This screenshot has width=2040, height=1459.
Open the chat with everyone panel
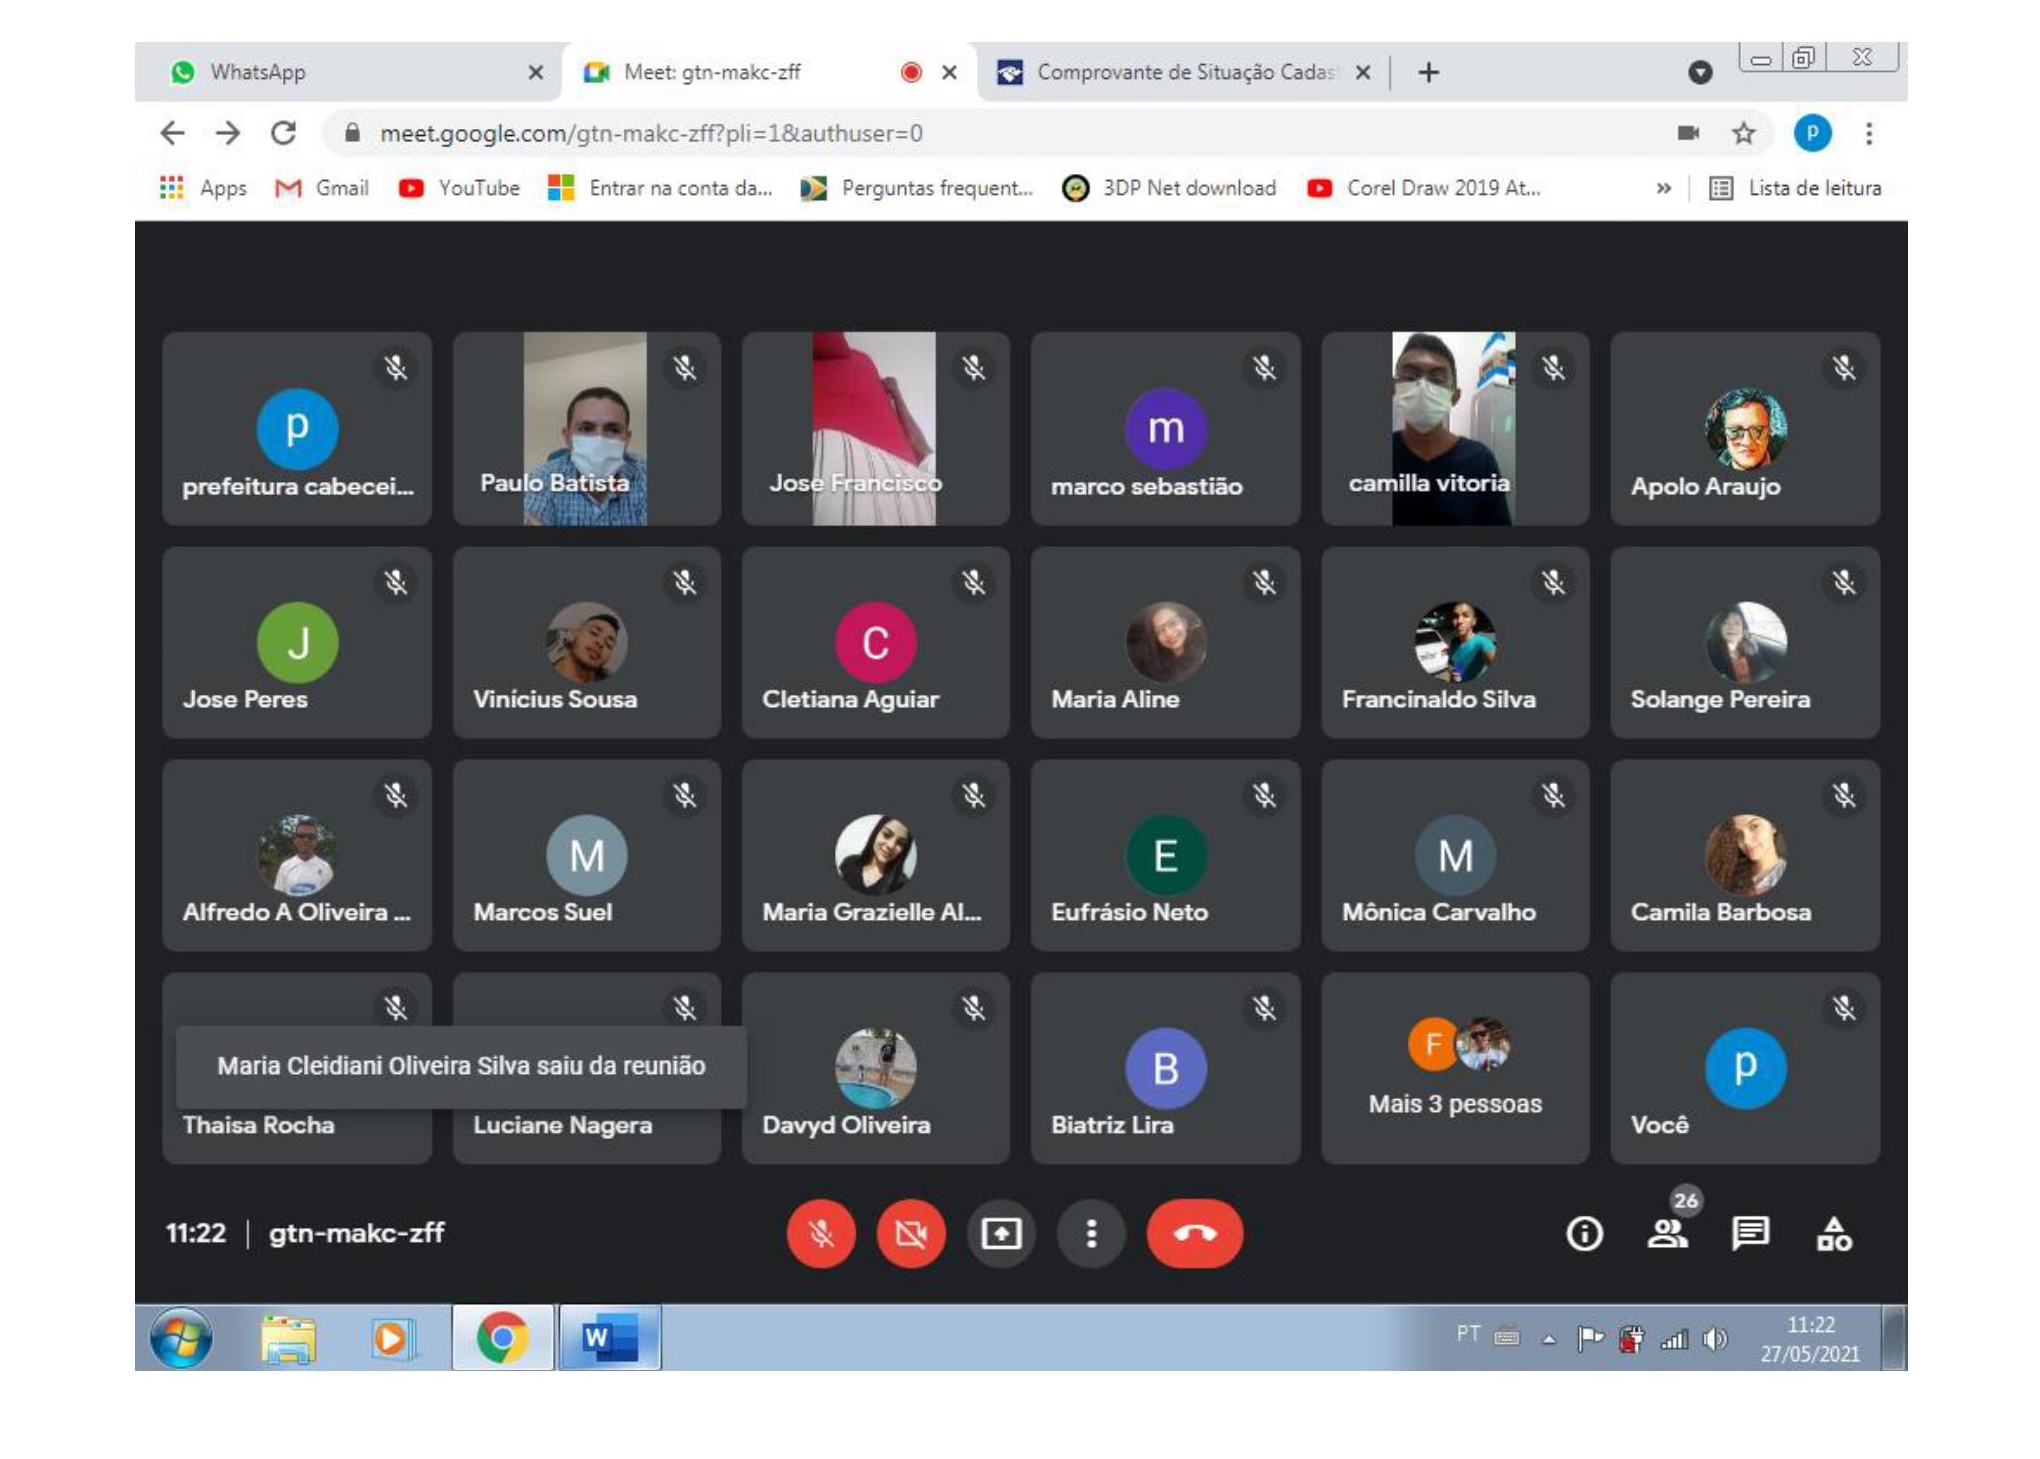click(1750, 1233)
